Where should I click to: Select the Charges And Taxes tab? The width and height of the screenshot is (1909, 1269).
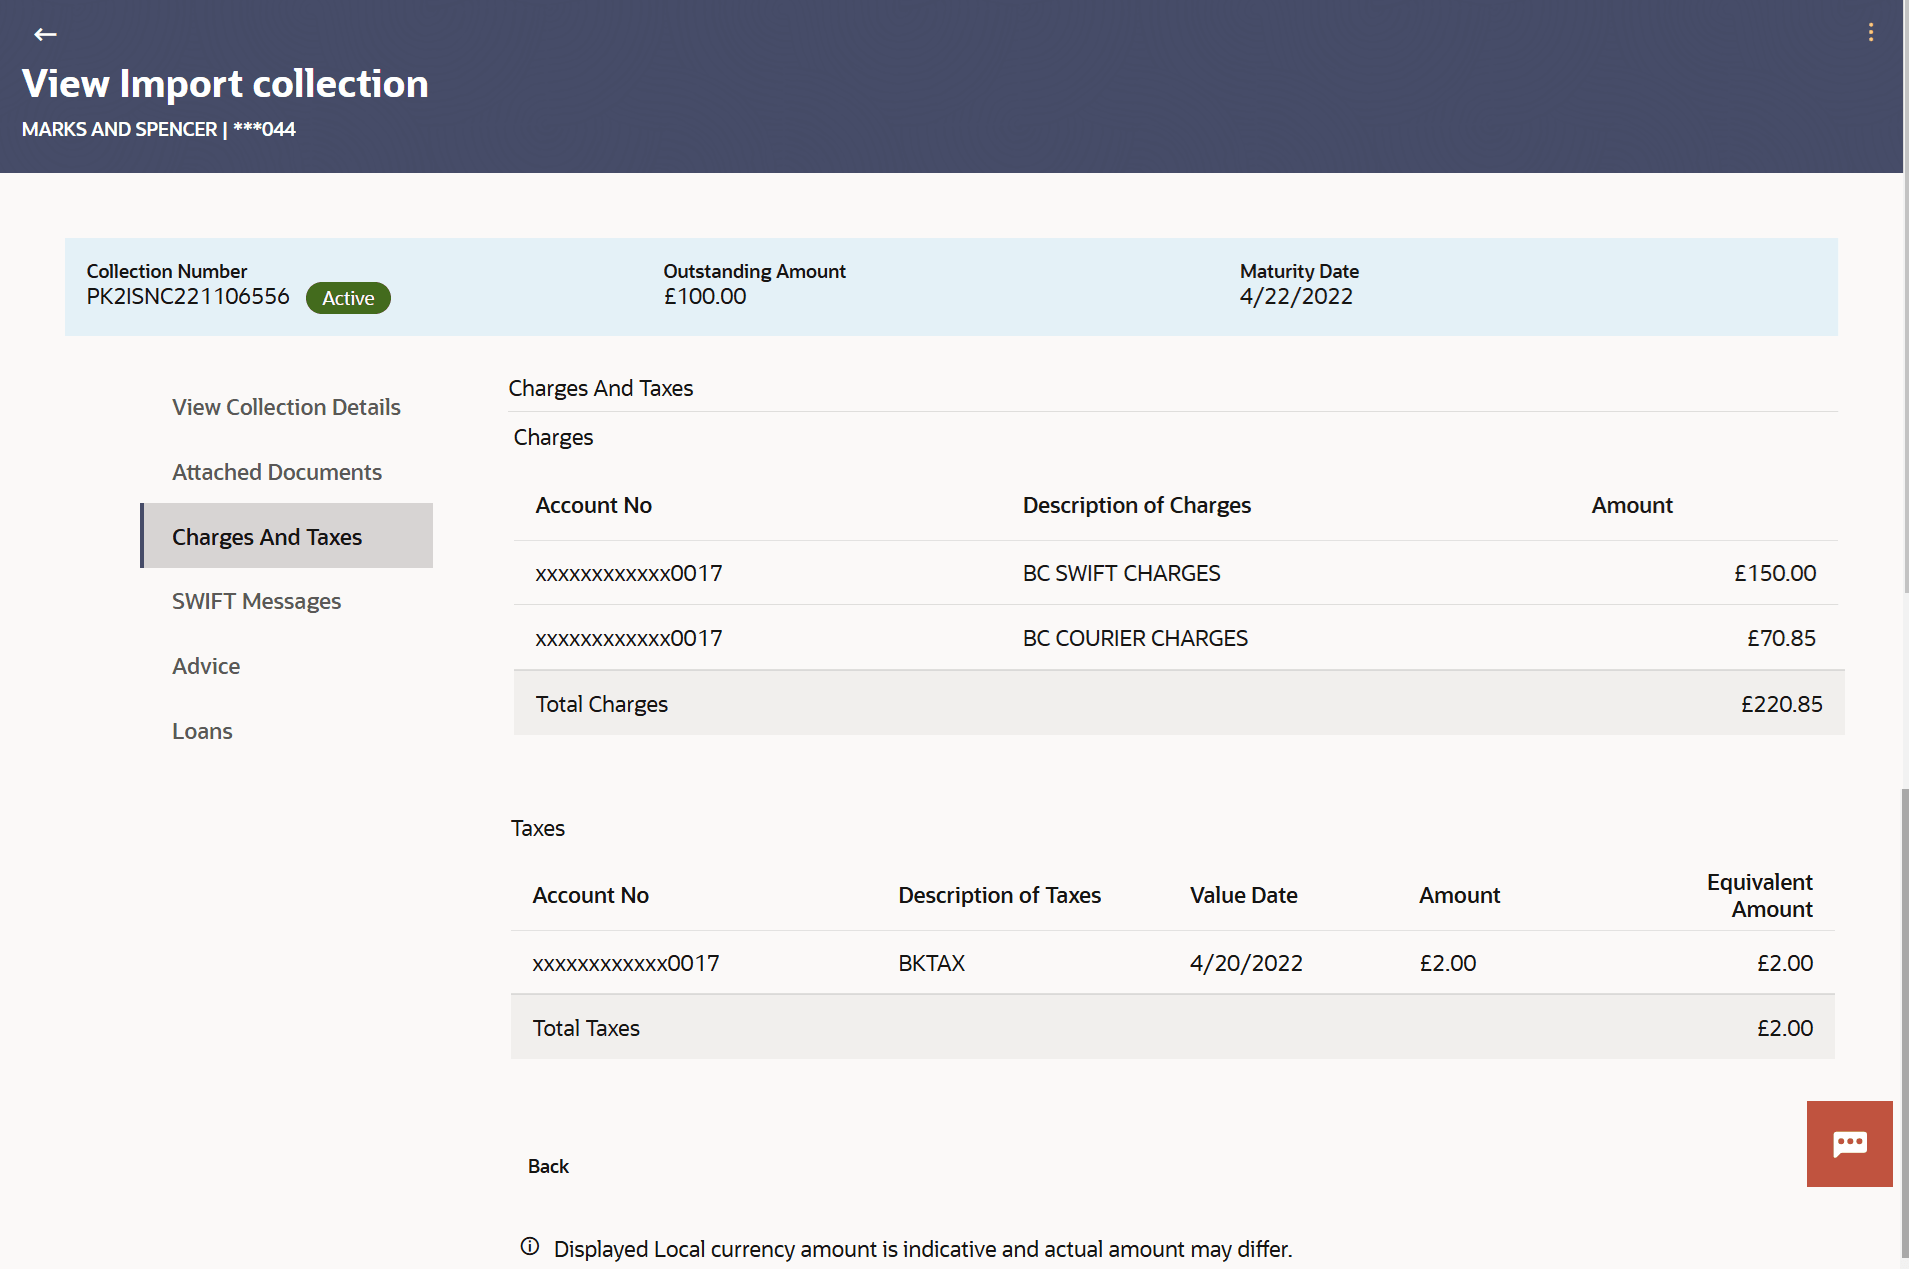click(x=267, y=536)
